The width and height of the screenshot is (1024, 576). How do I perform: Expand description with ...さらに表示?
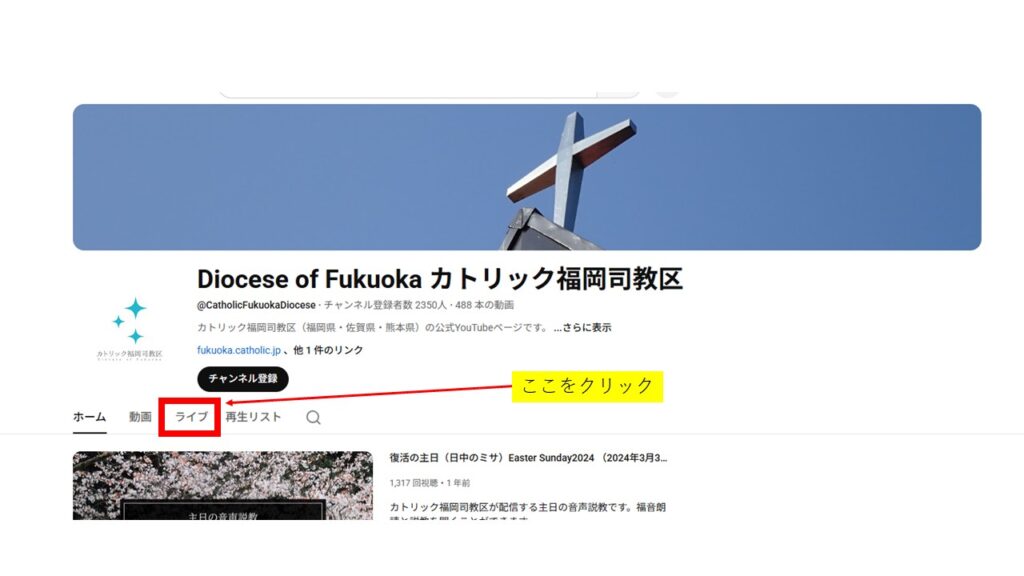point(583,328)
